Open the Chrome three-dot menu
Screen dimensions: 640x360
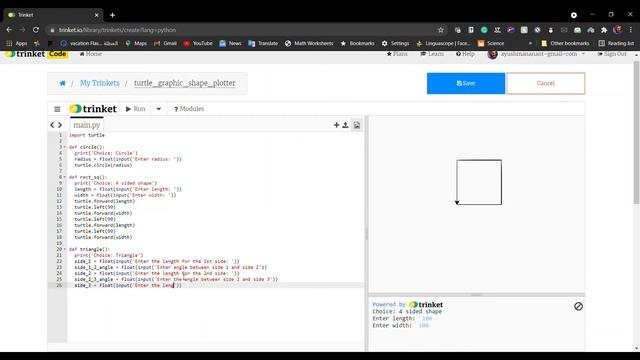coord(631,30)
